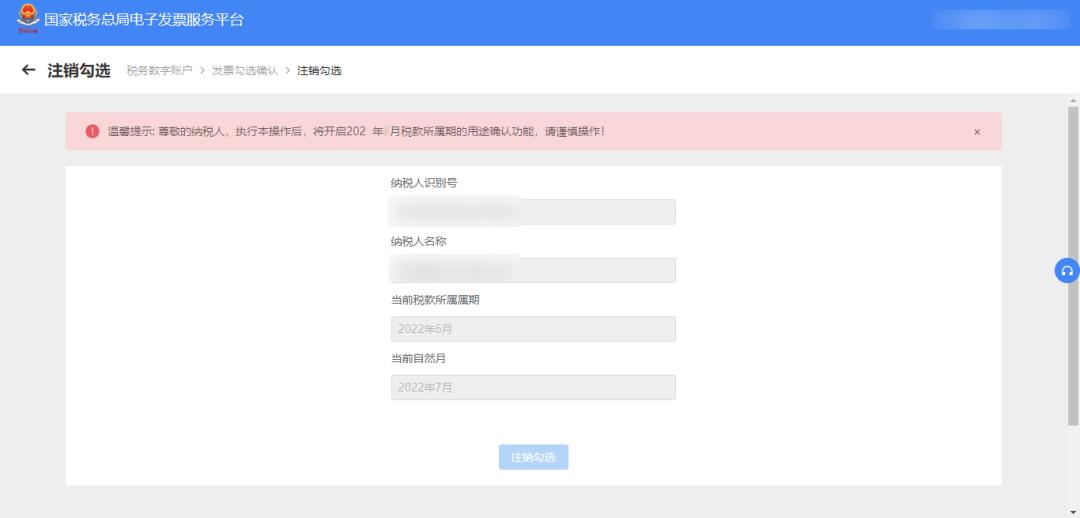This screenshot has width=1080, height=518.
Task: Click the scrollbar up arrow
Action: point(1072,100)
